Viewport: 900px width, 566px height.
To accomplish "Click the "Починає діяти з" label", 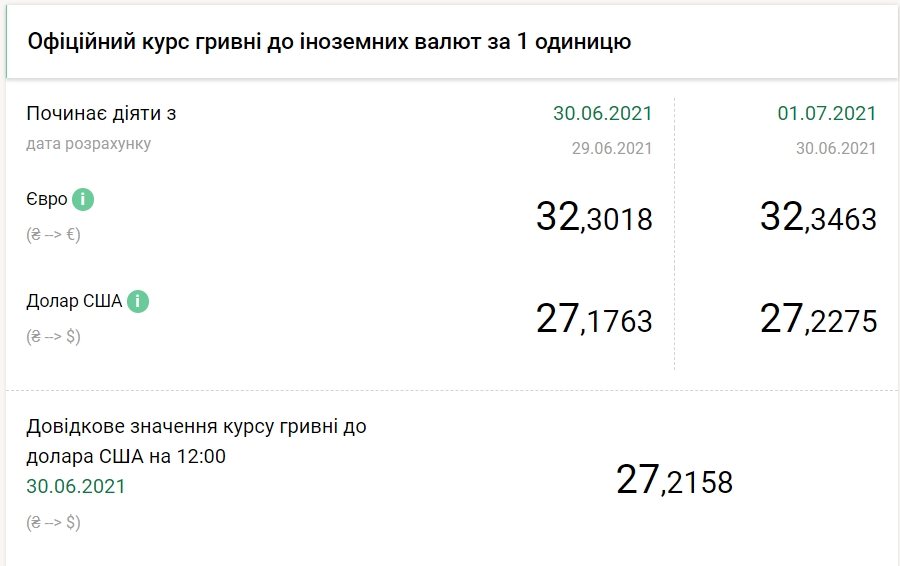I will tap(101, 113).
